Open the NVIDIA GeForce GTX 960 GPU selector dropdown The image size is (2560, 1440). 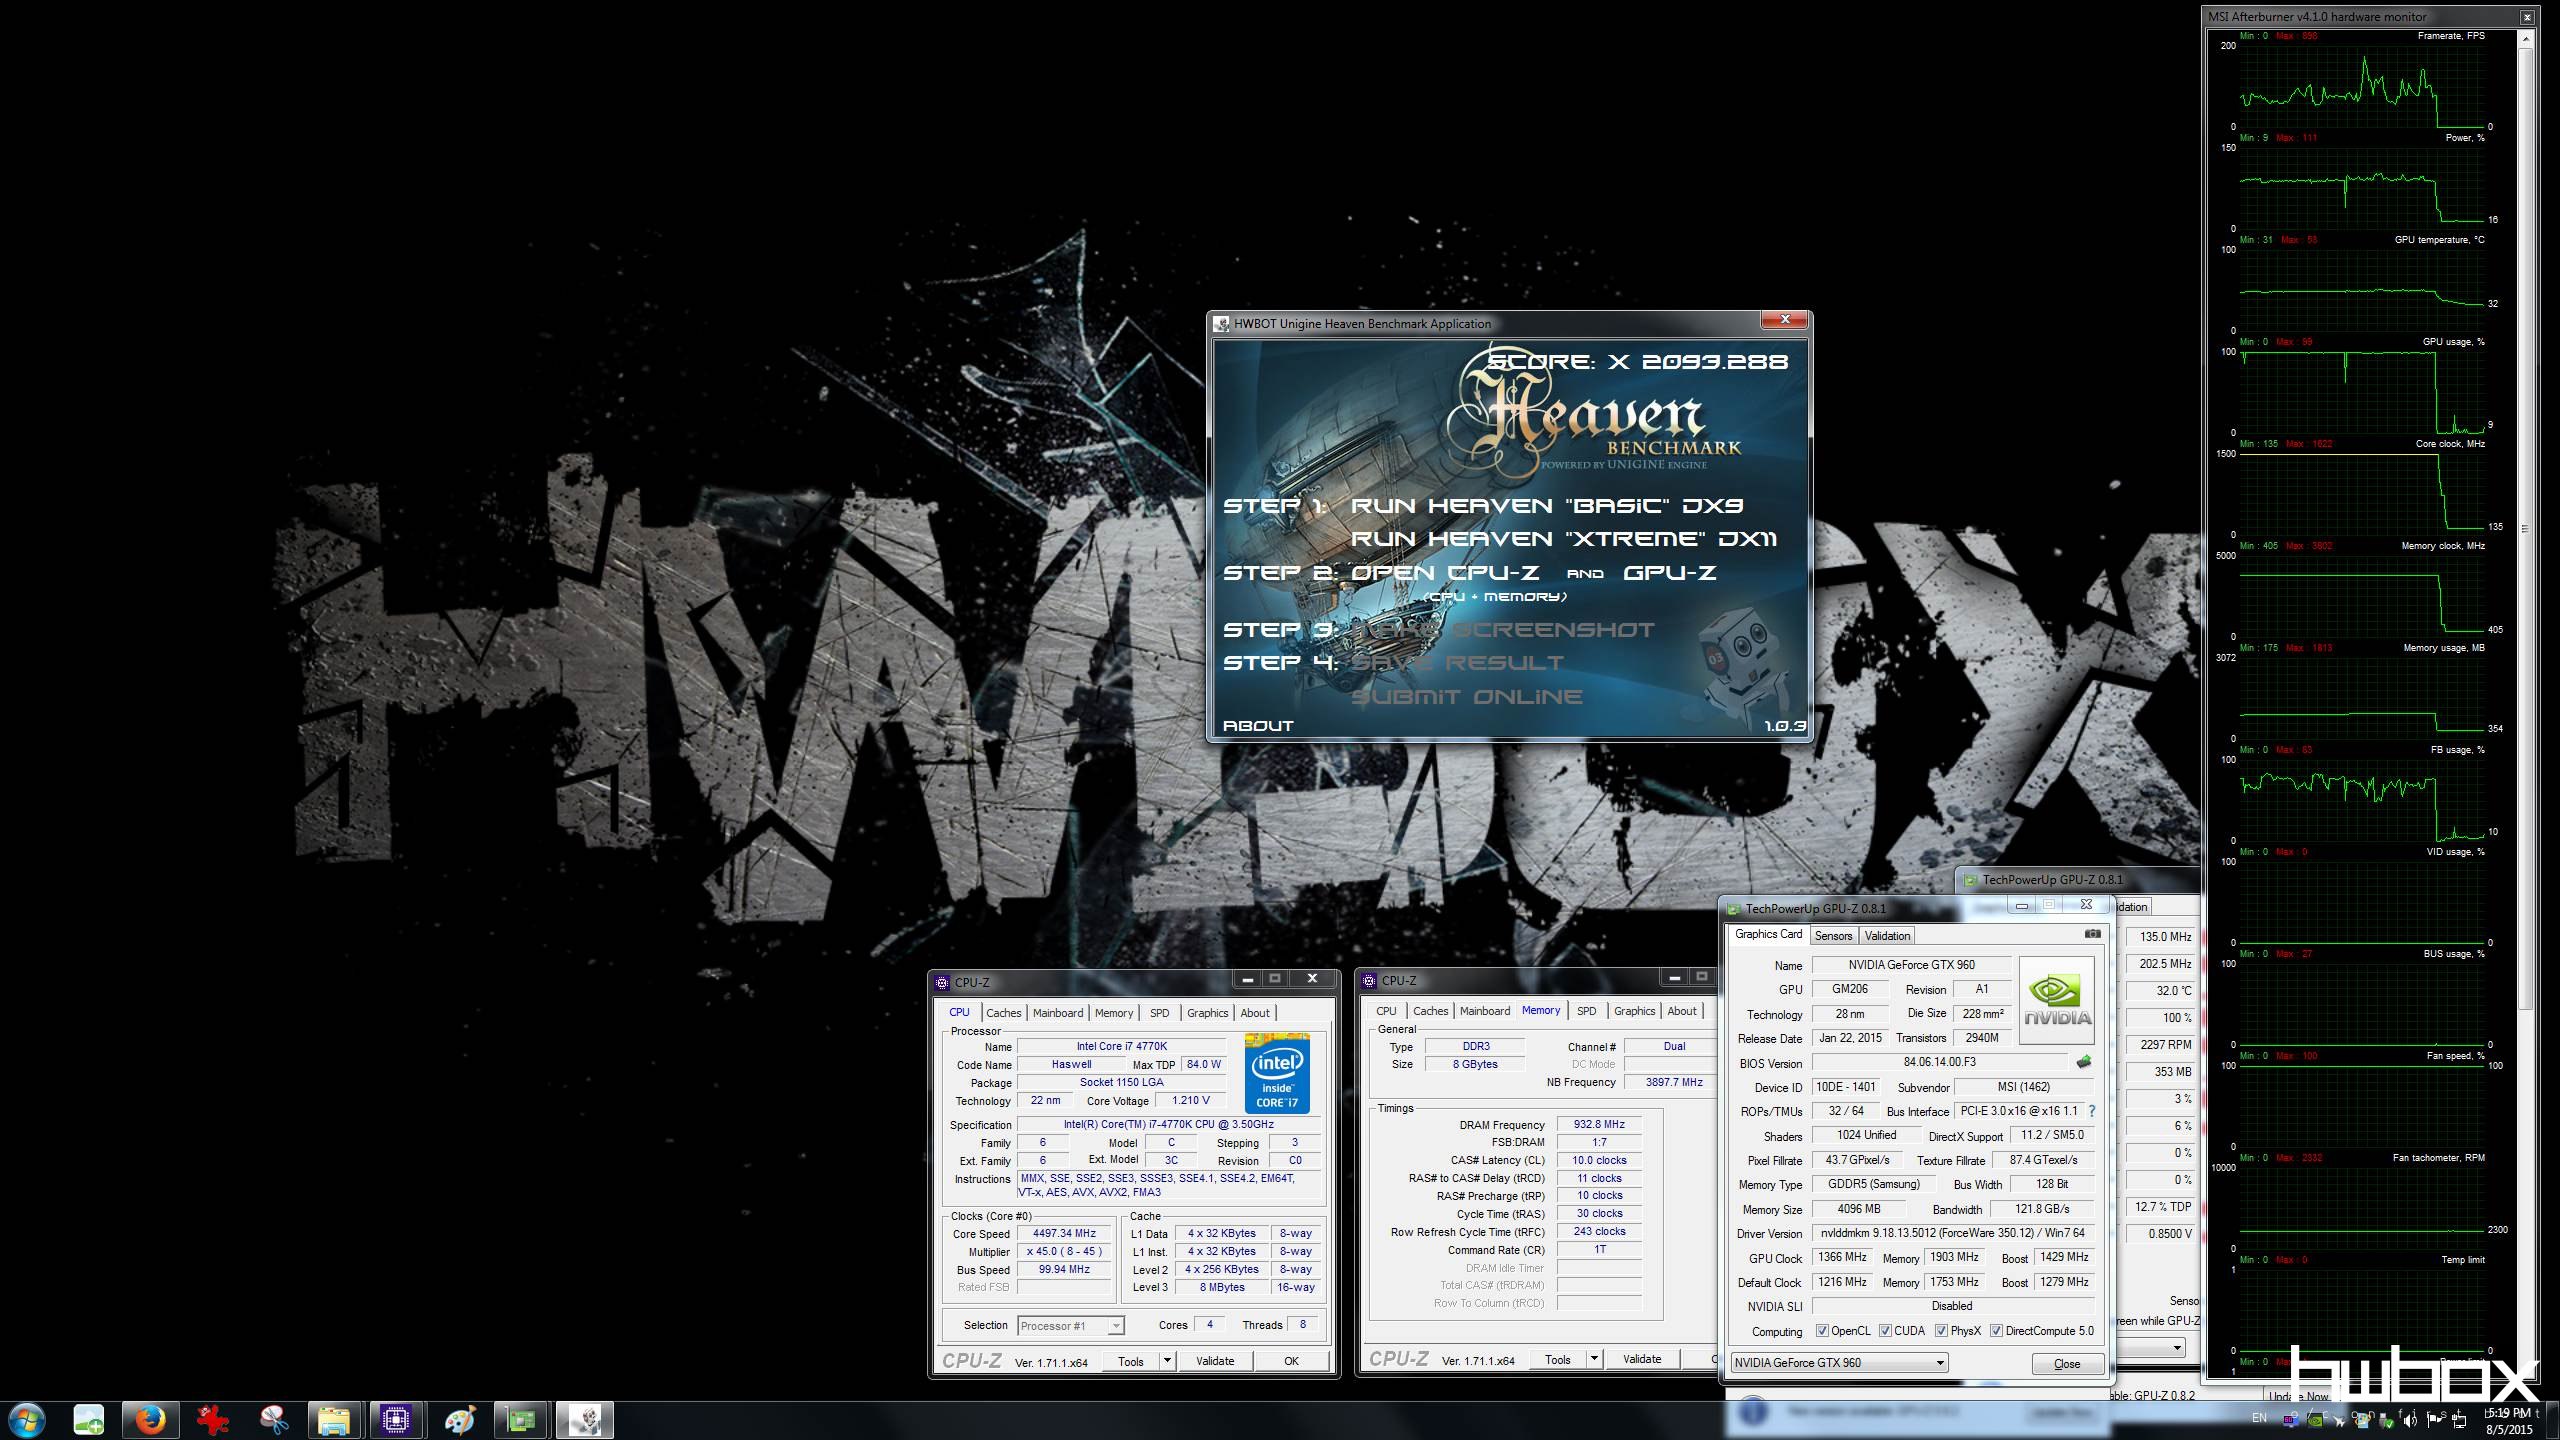coord(1840,1363)
